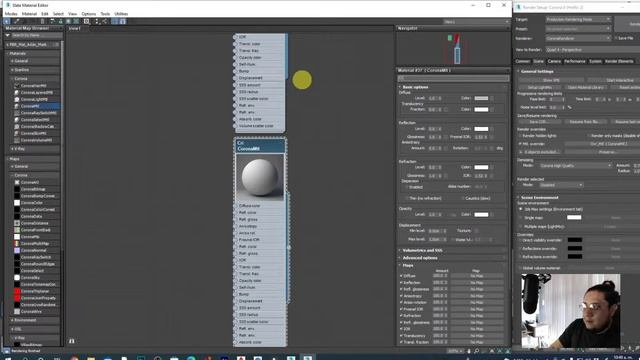Click the binoculars icon in view corner

click(71, 341)
